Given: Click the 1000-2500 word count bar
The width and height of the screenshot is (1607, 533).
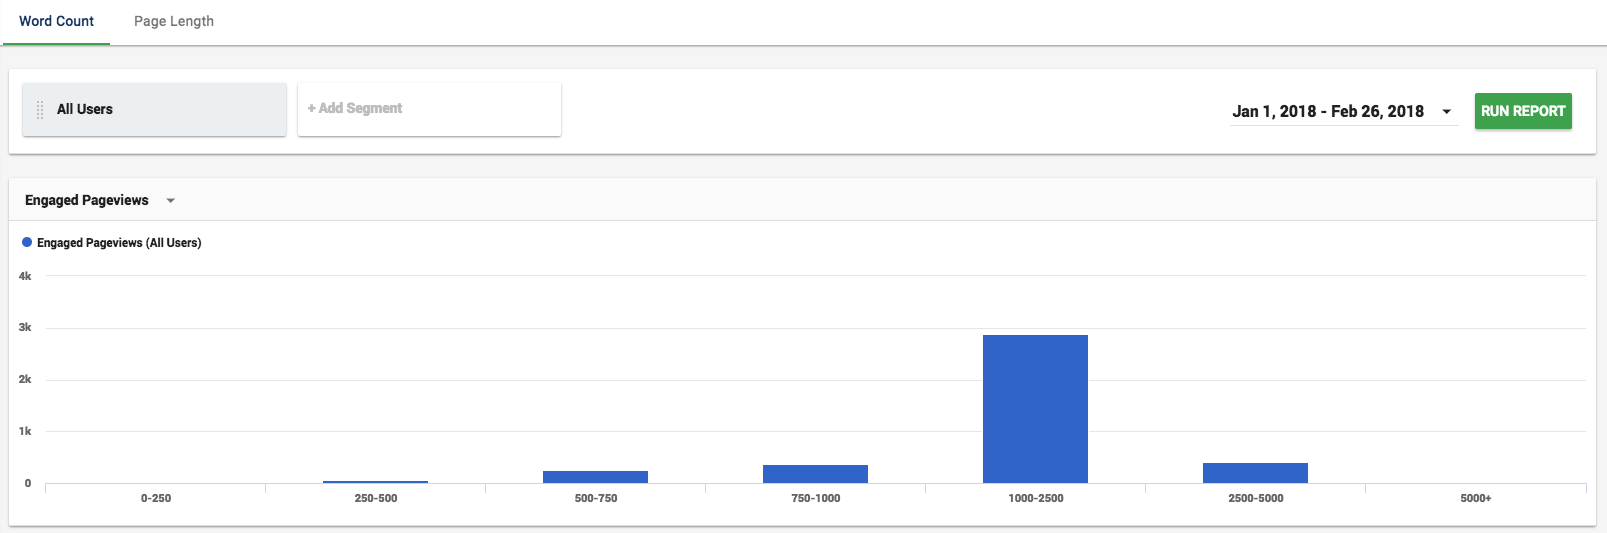Looking at the screenshot, I should click(x=1035, y=409).
